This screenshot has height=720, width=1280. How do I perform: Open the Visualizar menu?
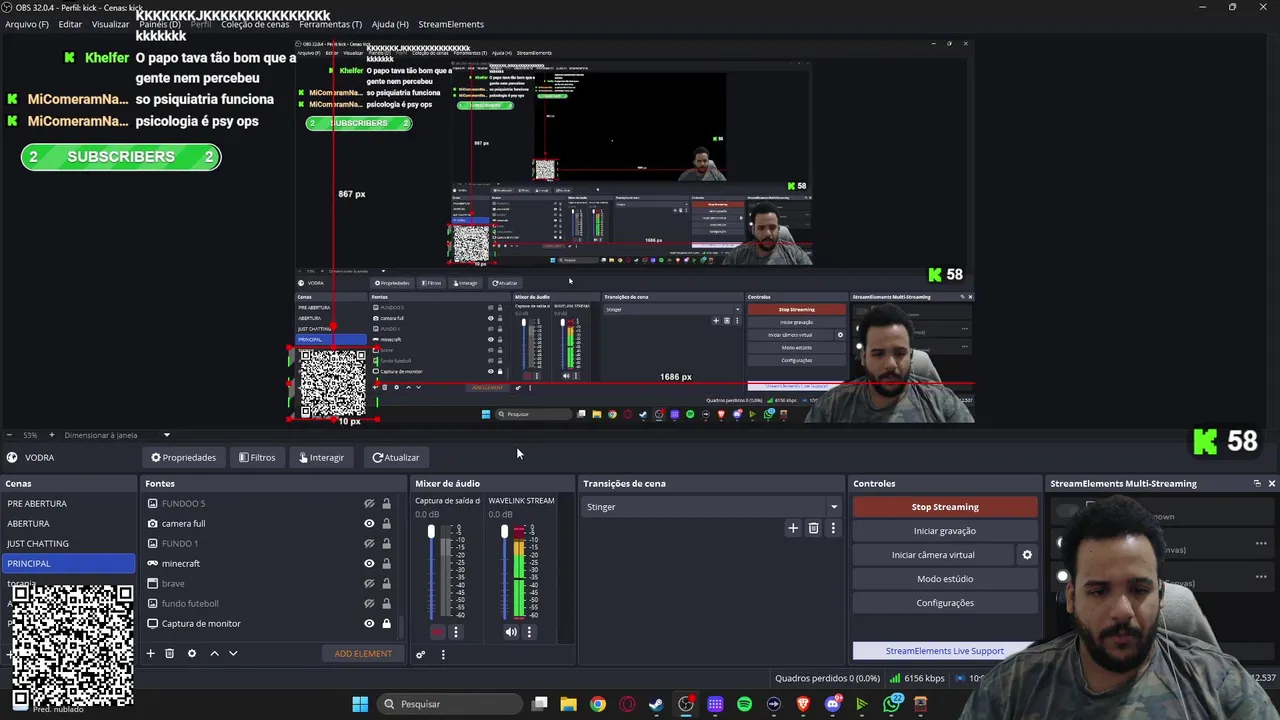point(110,24)
